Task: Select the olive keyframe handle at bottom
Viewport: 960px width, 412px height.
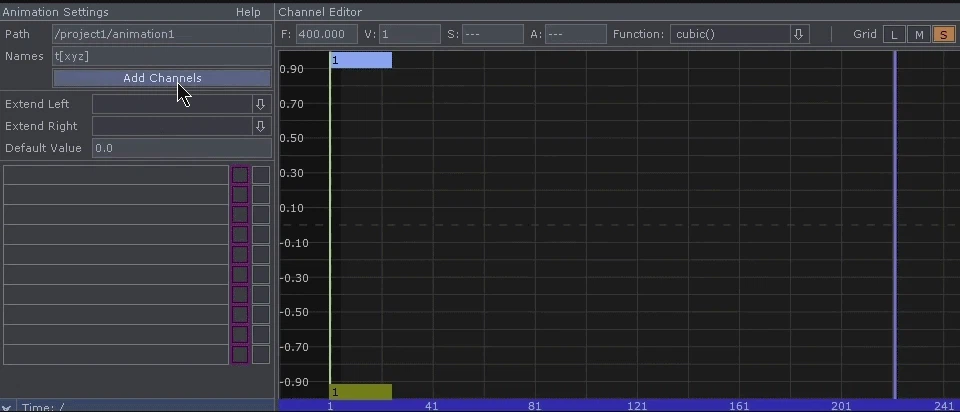Action: 361,392
